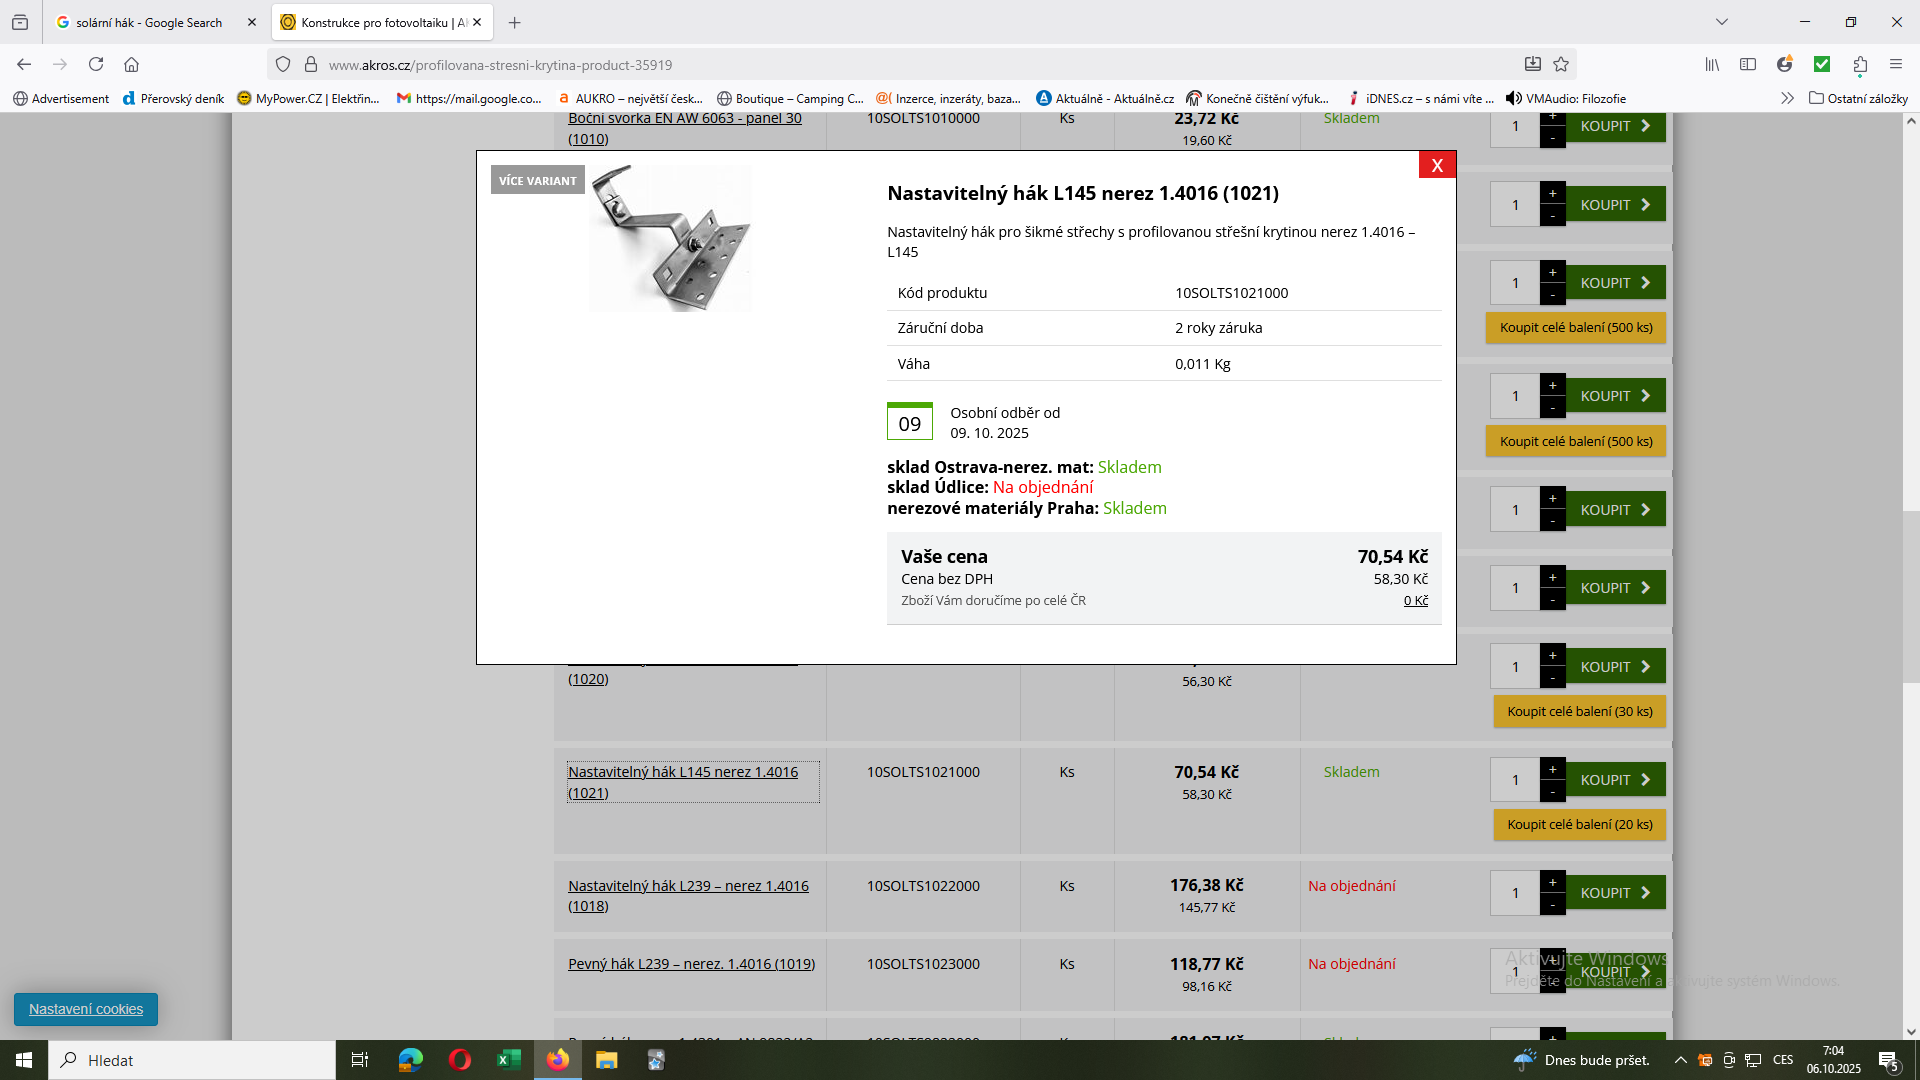1920x1080 pixels.
Task: Open Nastavení cookies settings
Action: (x=86, y=1009)
